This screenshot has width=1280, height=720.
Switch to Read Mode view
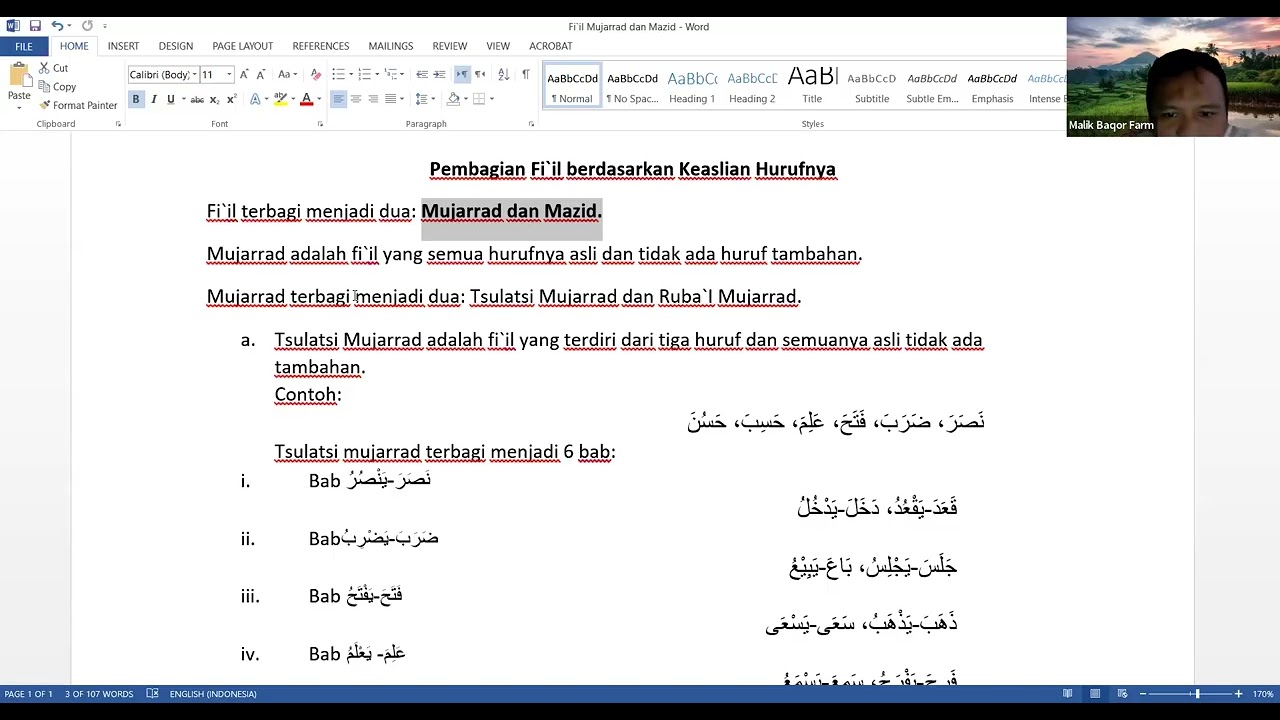(1068, 694)
